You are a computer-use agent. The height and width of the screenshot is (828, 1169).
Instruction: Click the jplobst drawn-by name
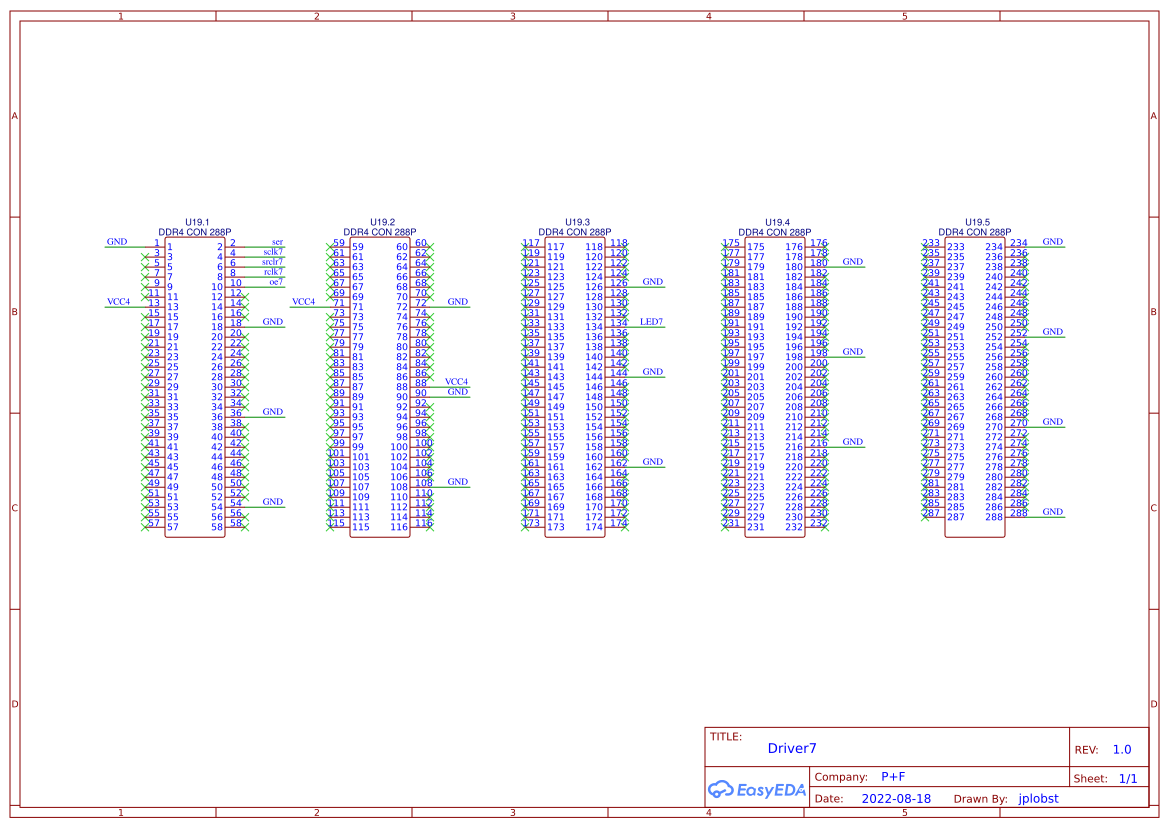pyautogui.click(x=1038, y=798)
